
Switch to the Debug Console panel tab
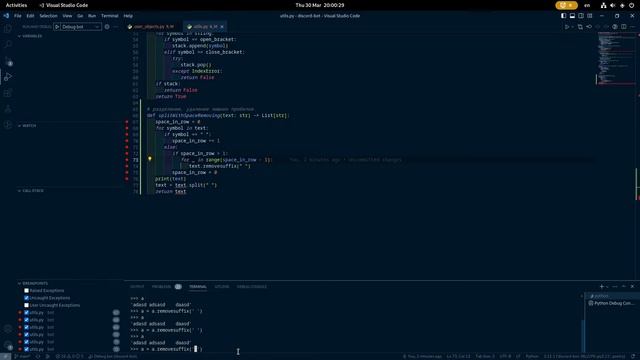[251, 287]
